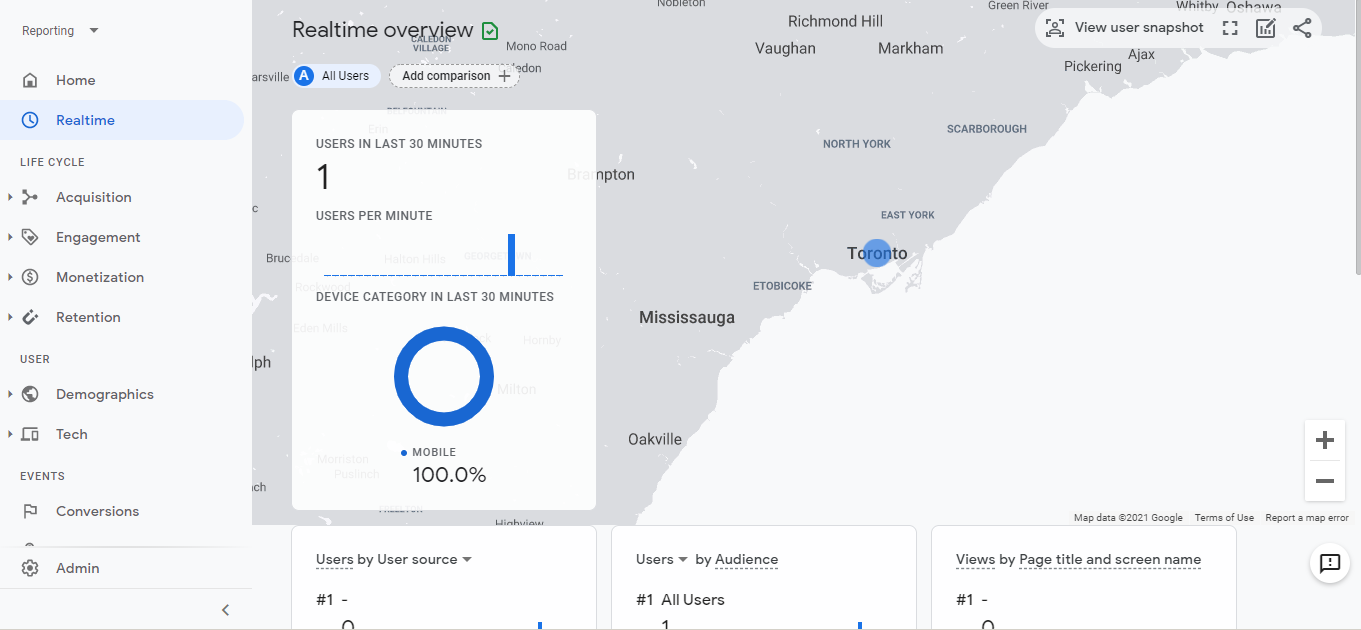Open the Terms of Use link
The image size is (1361, 630).
(1224, 518)
